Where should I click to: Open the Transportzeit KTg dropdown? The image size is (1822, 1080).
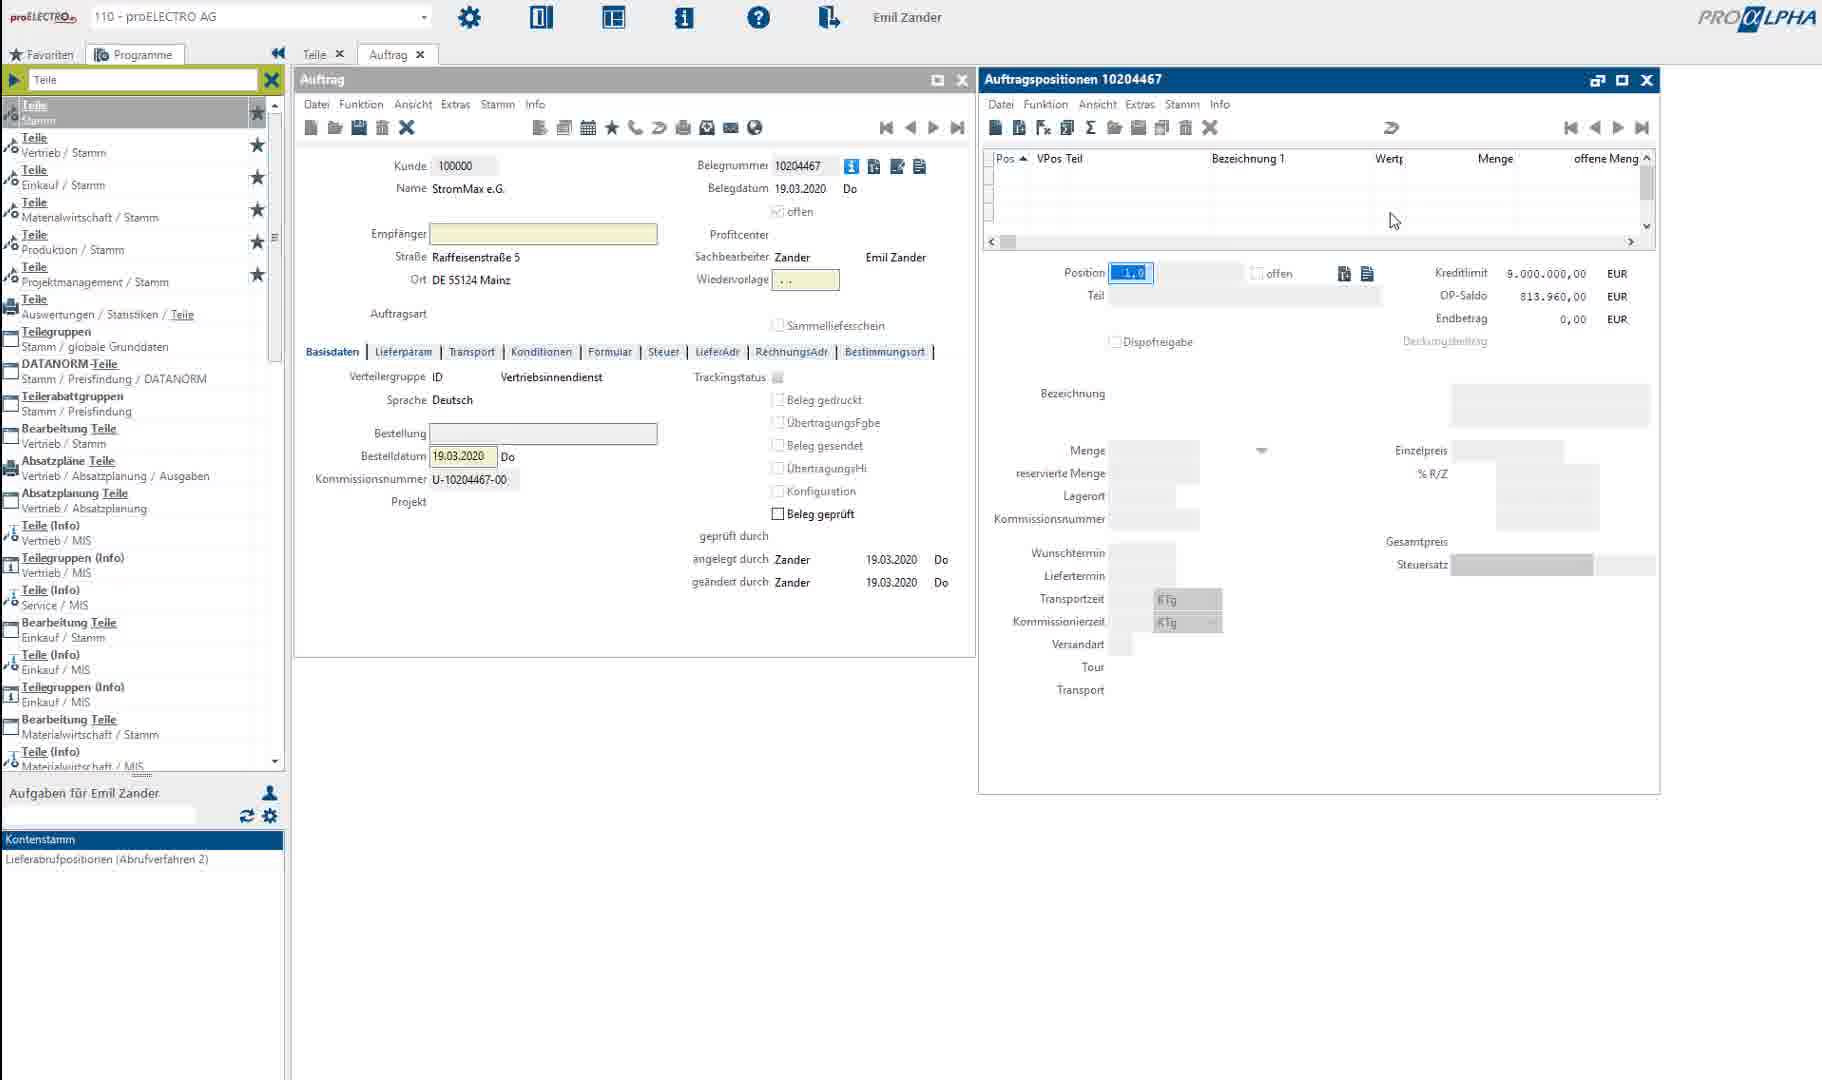pyautogui.click(x=1188, y=599)
